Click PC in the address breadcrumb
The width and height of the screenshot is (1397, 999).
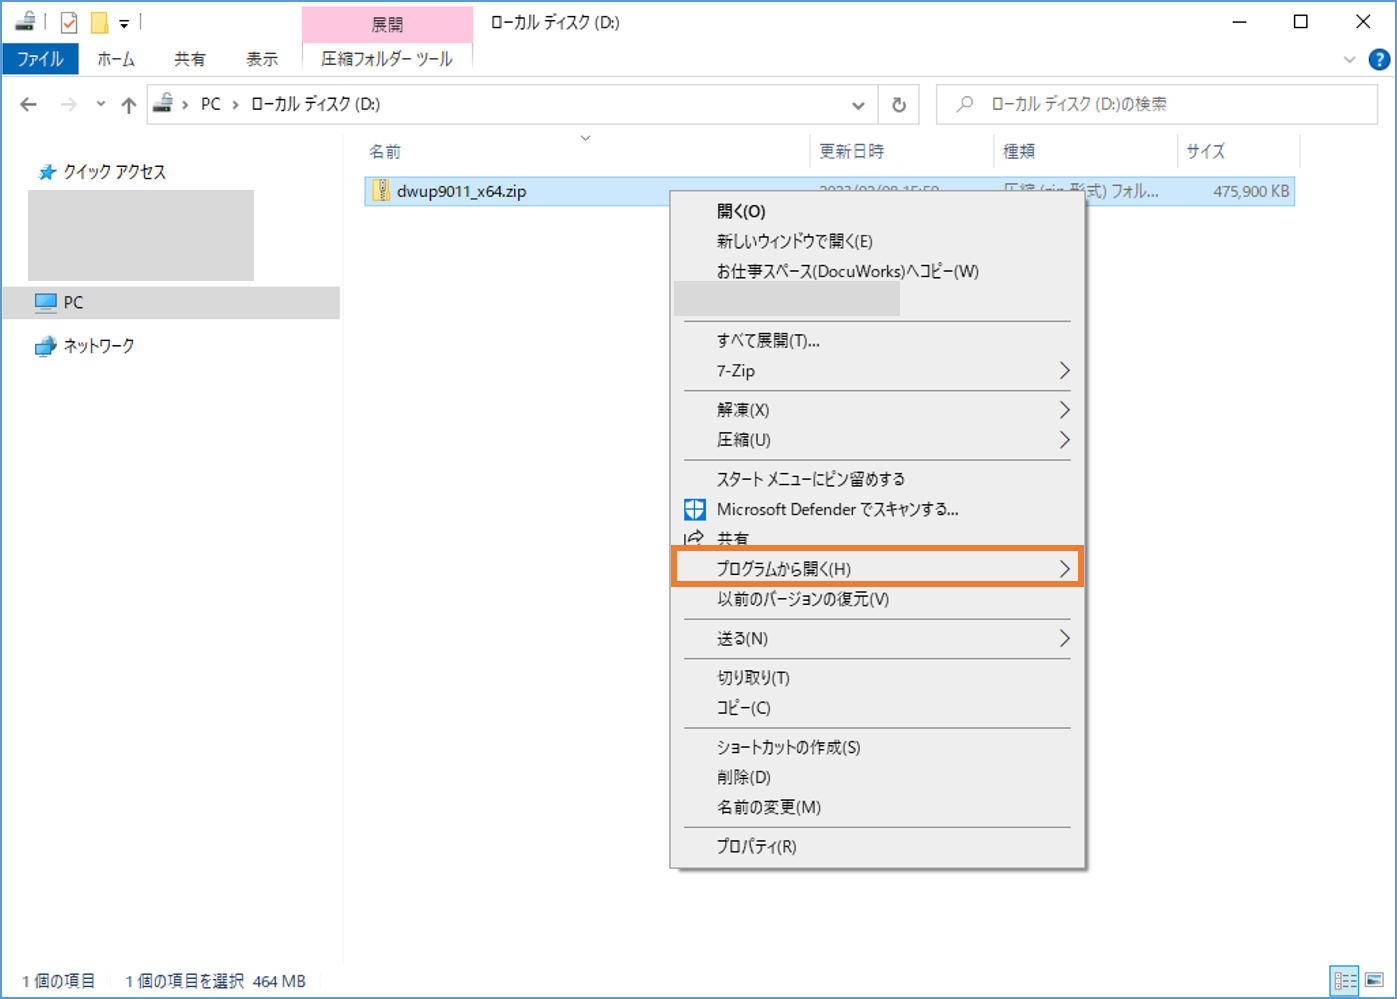point(210,104)
